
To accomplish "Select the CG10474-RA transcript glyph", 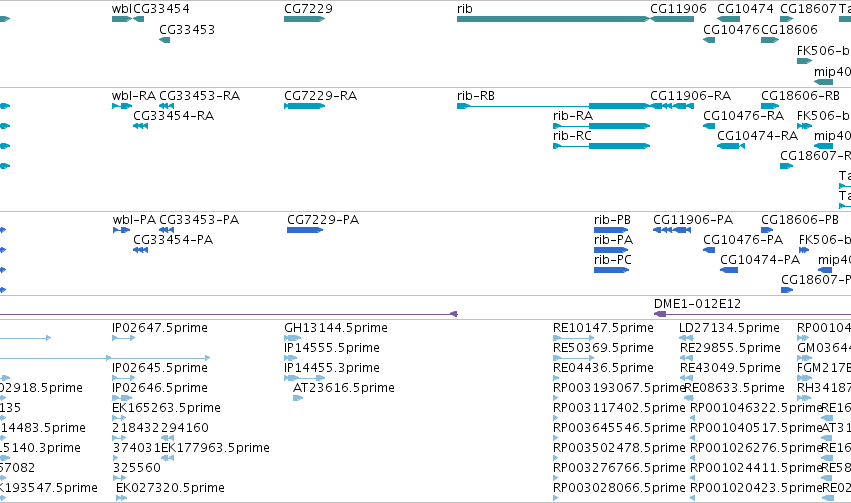I will (x=731, y=146).
